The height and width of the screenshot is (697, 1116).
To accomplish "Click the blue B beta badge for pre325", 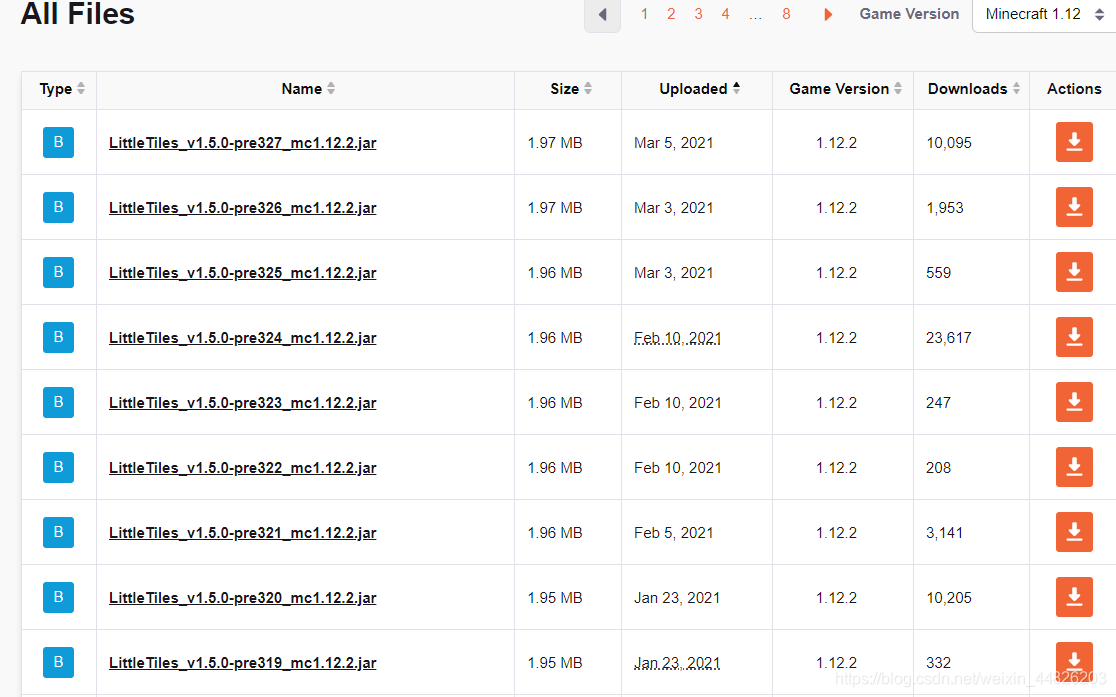I will (x=58, y=272).
